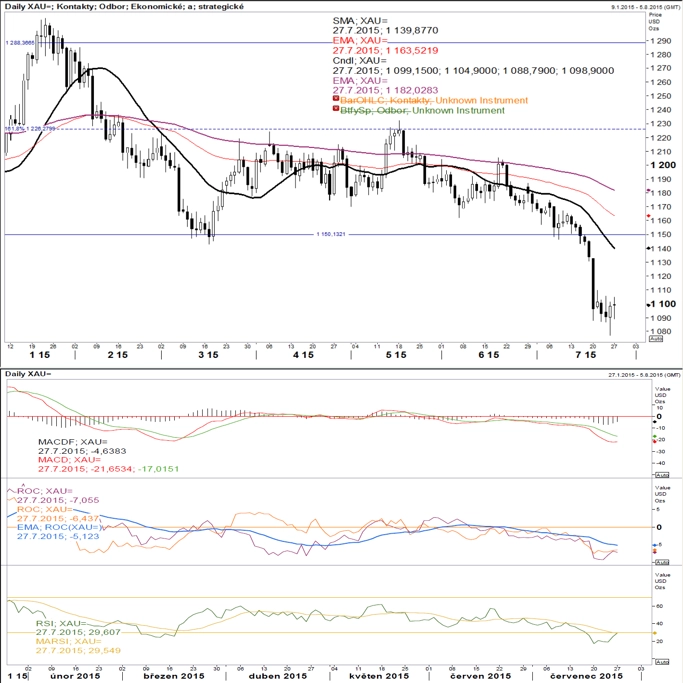Click the purple EMA marker on the price axis
This screenshot has height=683, width=683.
649,190
